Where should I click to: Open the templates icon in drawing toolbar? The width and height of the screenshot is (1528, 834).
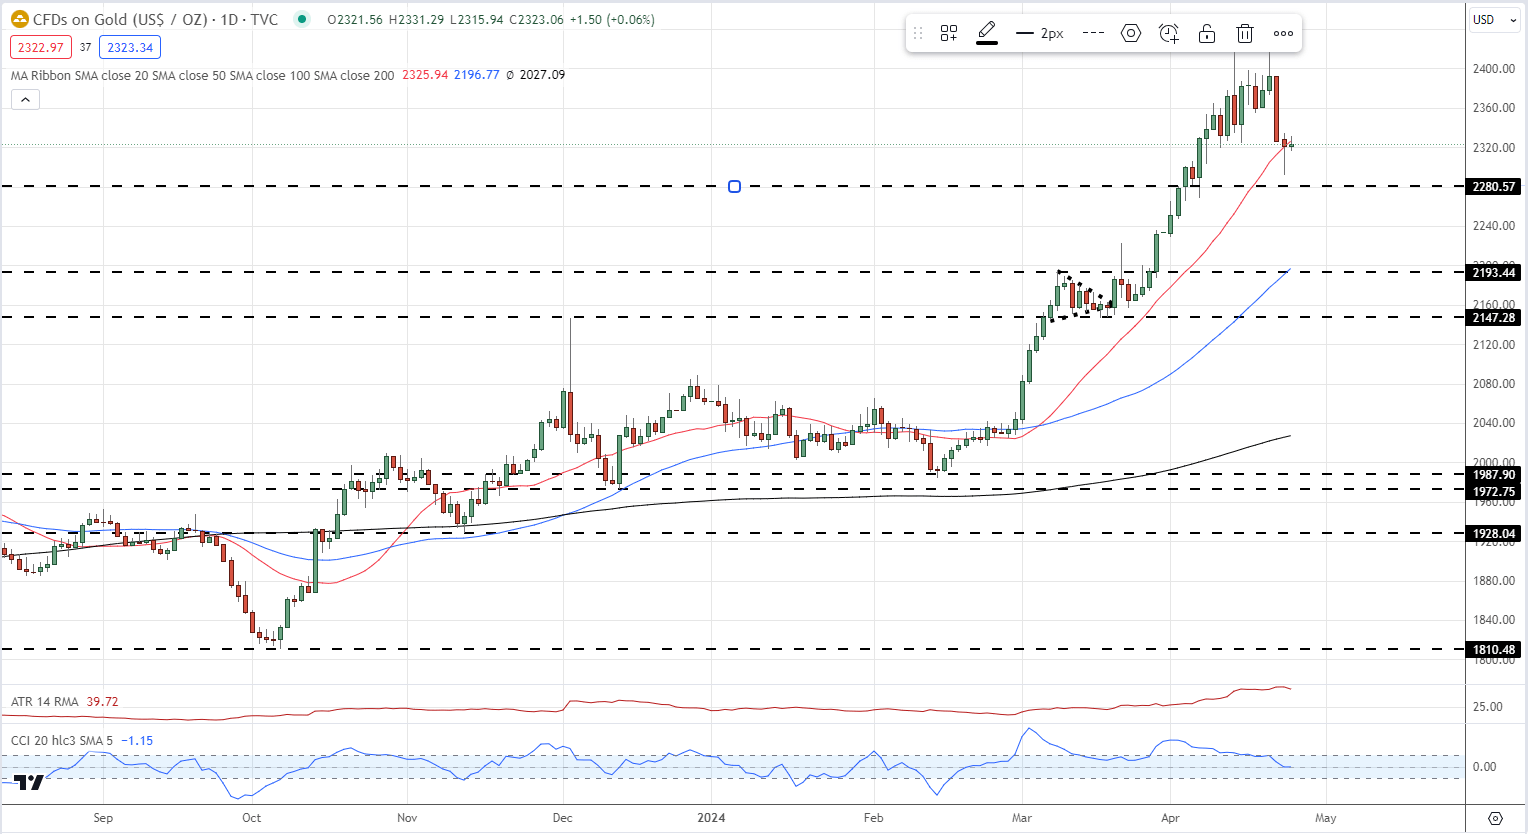(x=949, y=33)
